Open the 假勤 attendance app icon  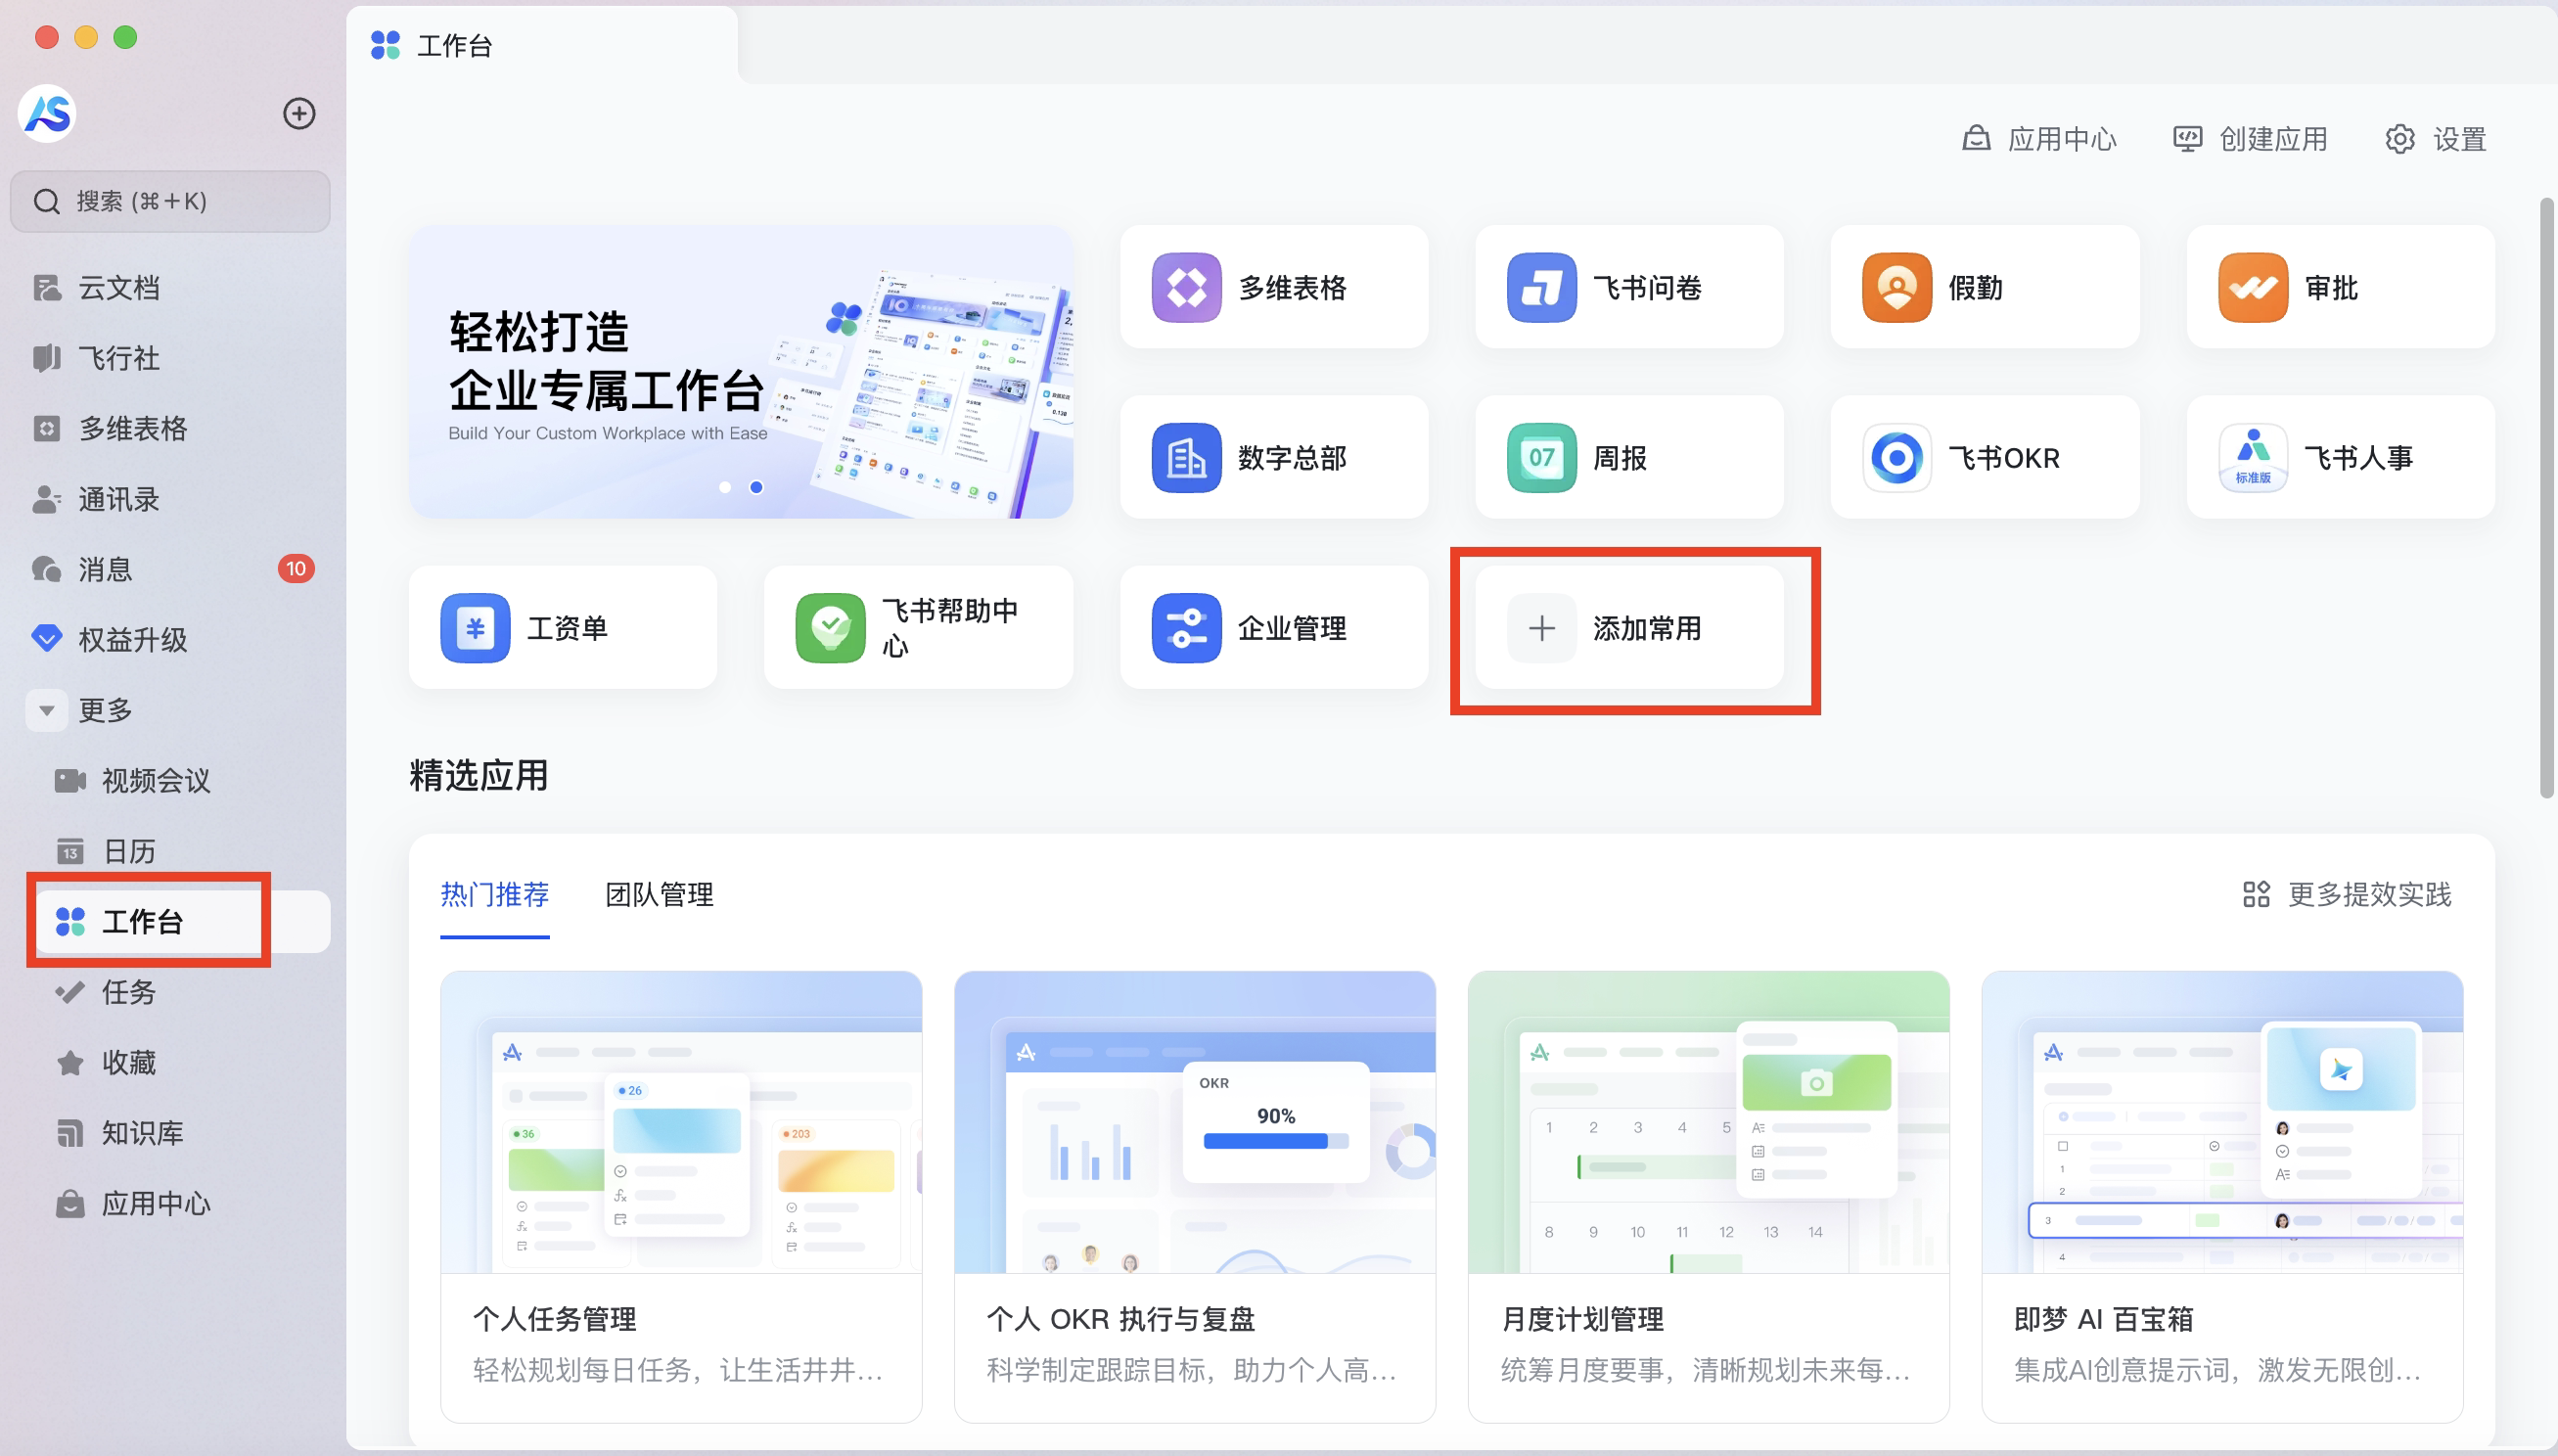1896,288
